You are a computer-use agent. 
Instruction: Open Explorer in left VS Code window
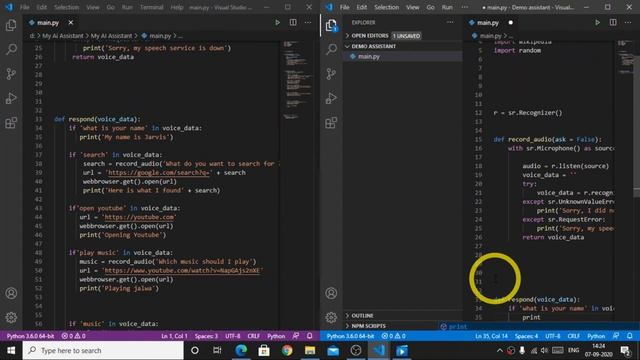pyautogui.click(x=11, y=25)
